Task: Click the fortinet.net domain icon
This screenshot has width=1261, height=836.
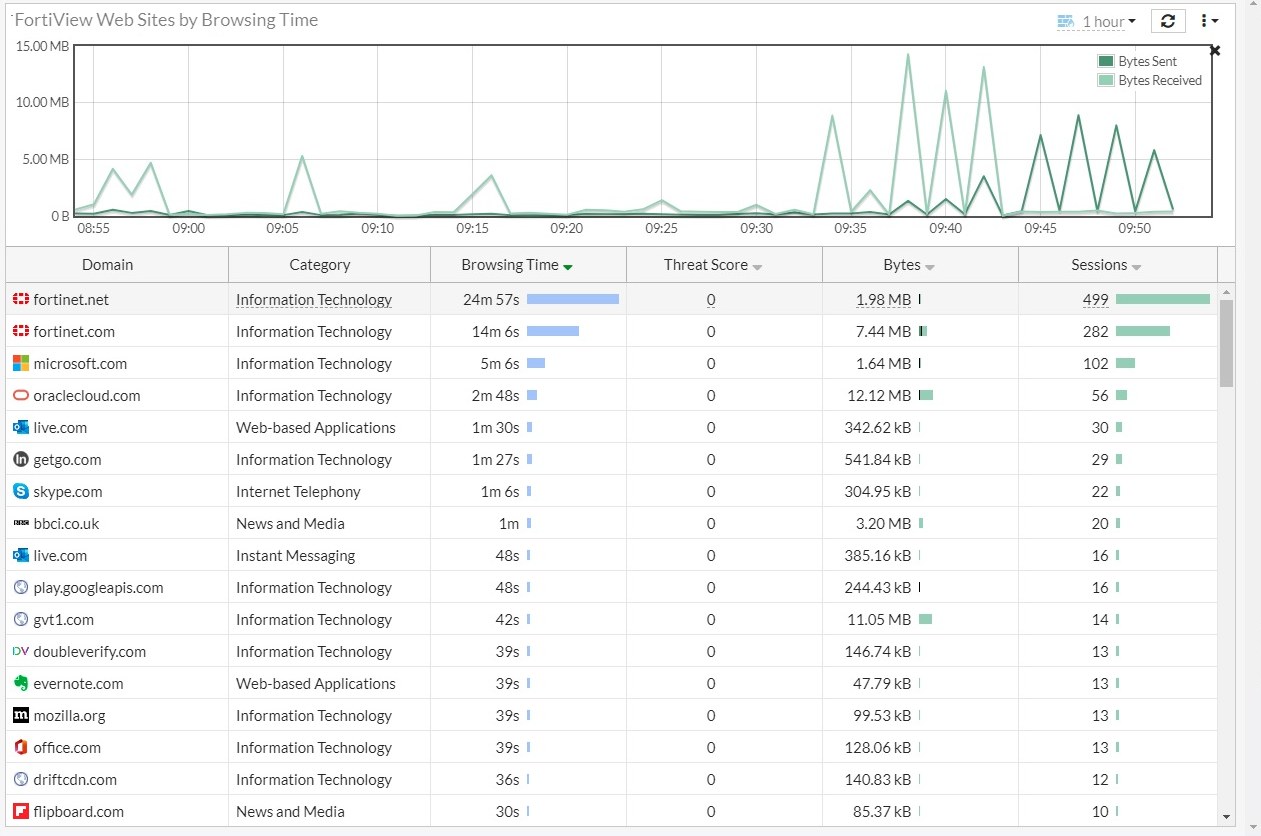Action: 20,300
